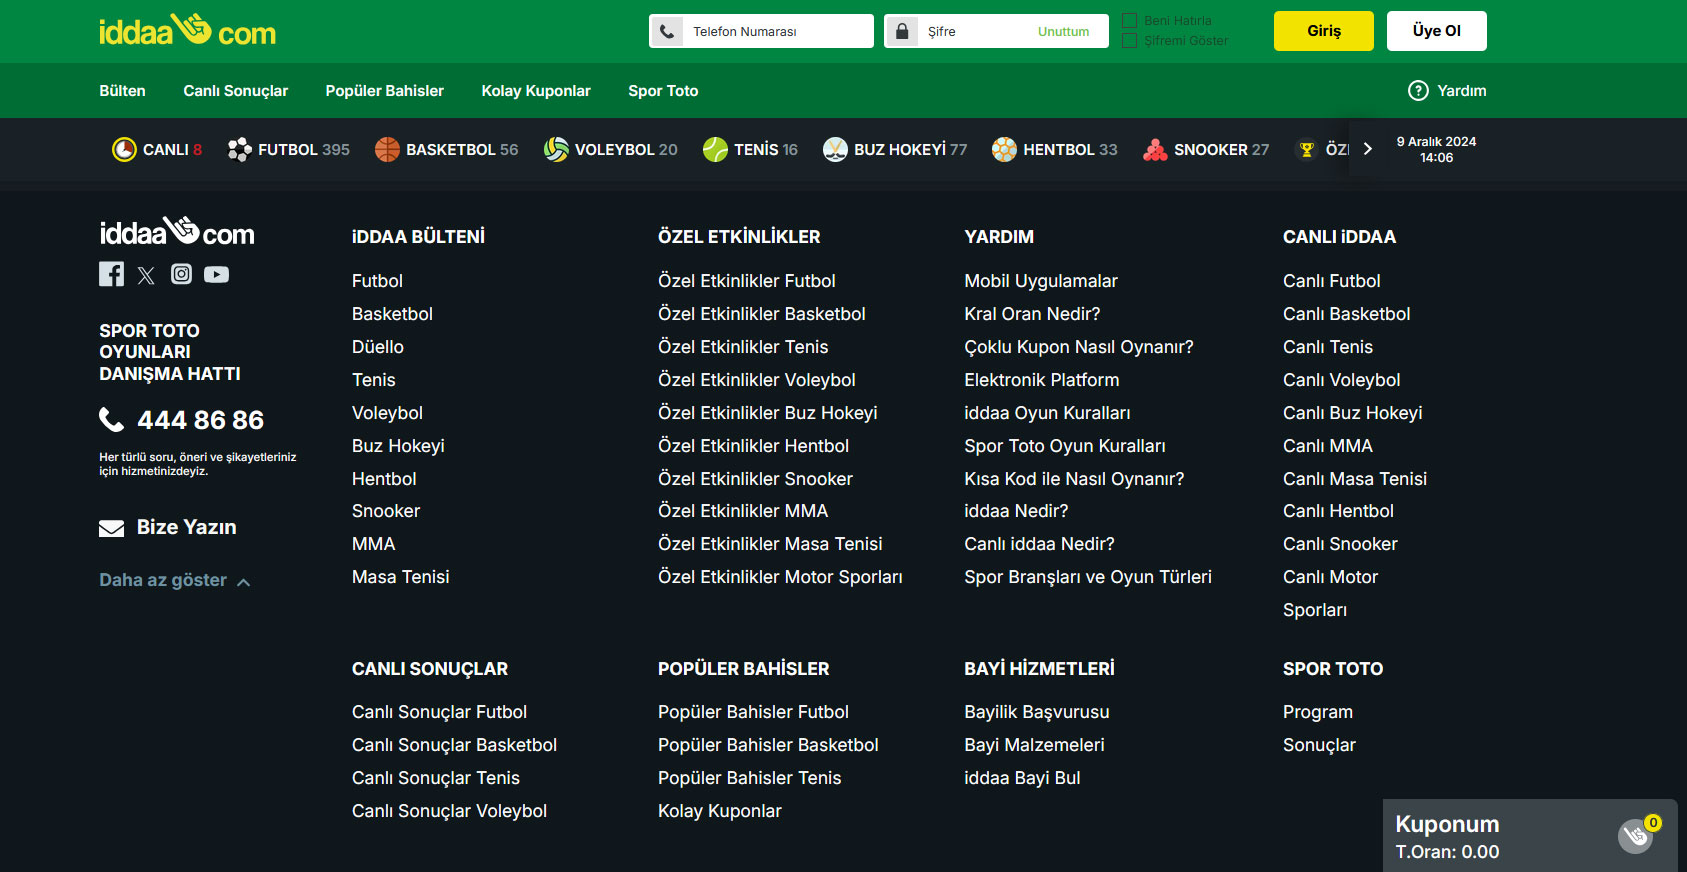
Task: Focus the Telefon Numarası input field
Action: (761, 31)
